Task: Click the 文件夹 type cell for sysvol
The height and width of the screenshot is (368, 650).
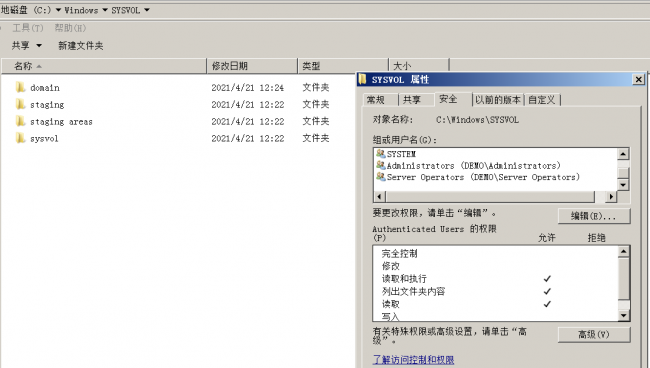Action: coord(315,138)
